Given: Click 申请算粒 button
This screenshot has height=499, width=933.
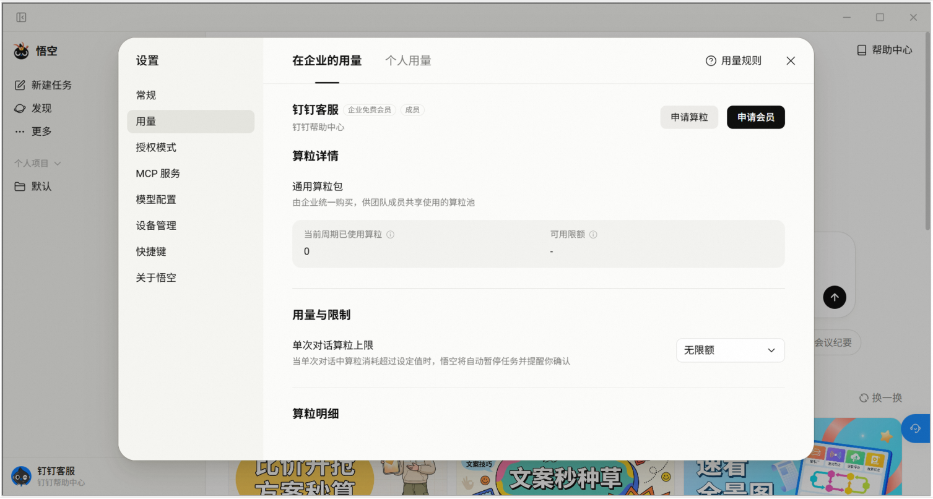Looking at the screenshot, I should (689, 117).
